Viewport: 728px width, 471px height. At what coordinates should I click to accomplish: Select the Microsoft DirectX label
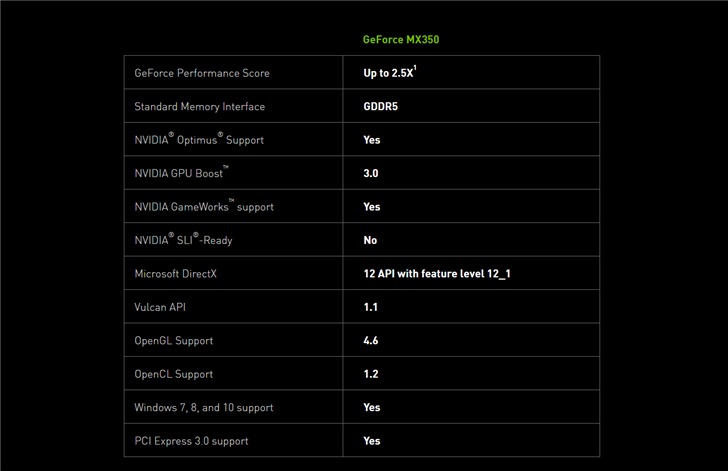(176, 273)
